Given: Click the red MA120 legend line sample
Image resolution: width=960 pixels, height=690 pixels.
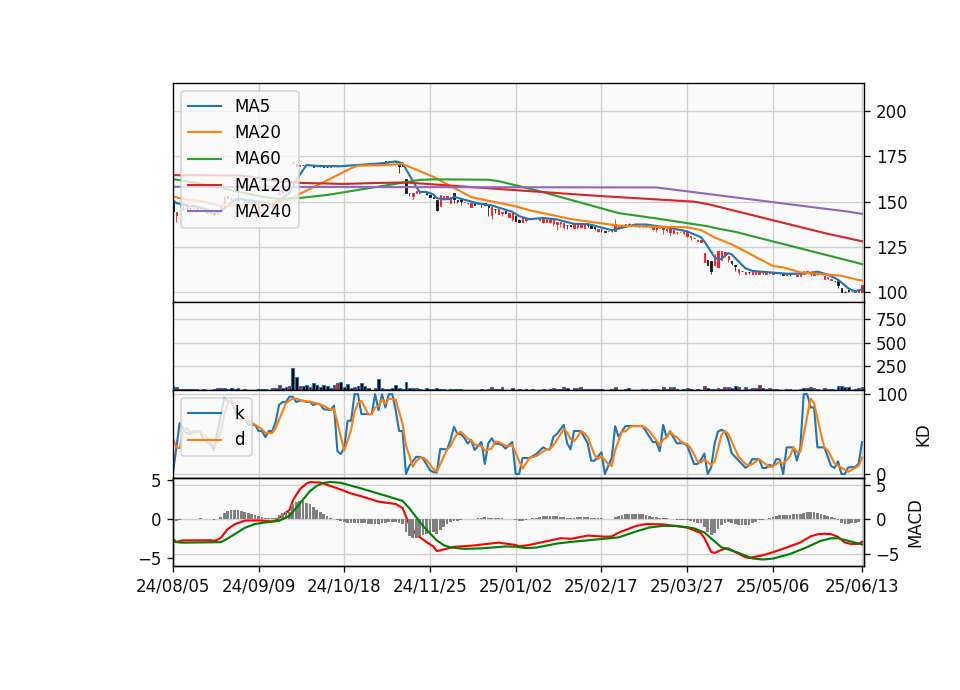Looking at the screenshot, I should tap(204, 185).
